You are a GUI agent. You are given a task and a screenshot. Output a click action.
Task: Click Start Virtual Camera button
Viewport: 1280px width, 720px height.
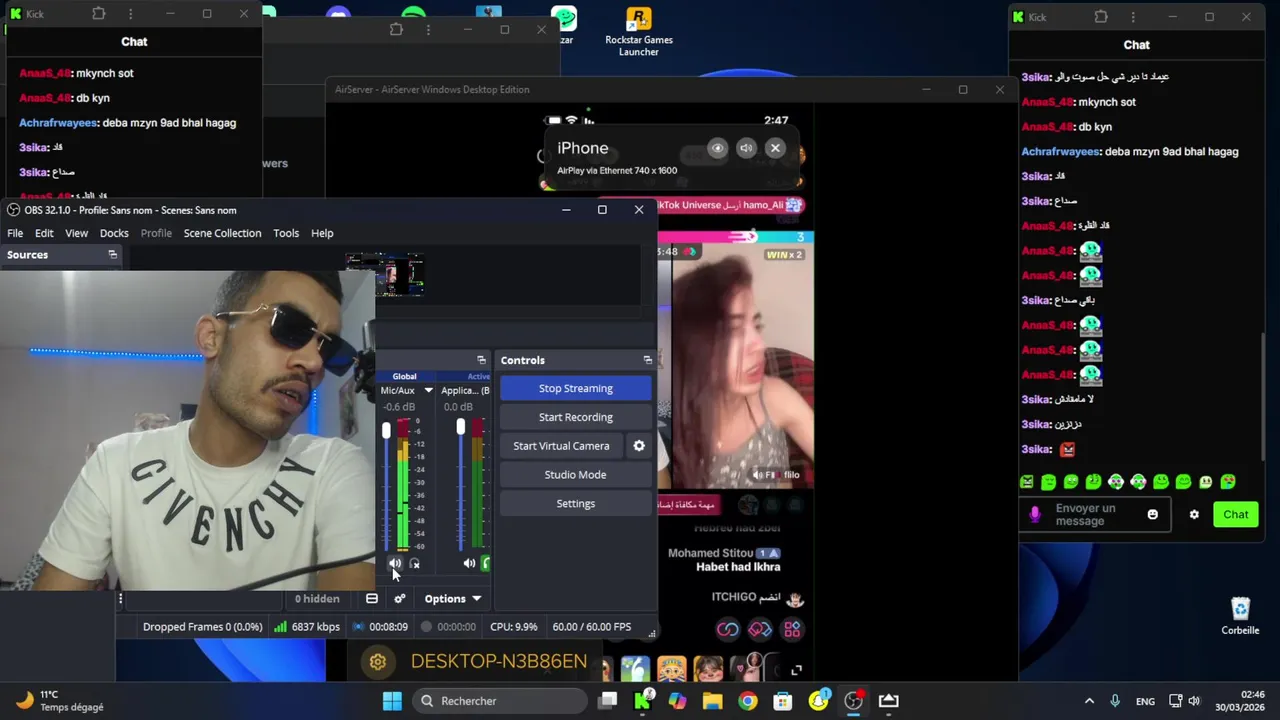coord(561,446)
